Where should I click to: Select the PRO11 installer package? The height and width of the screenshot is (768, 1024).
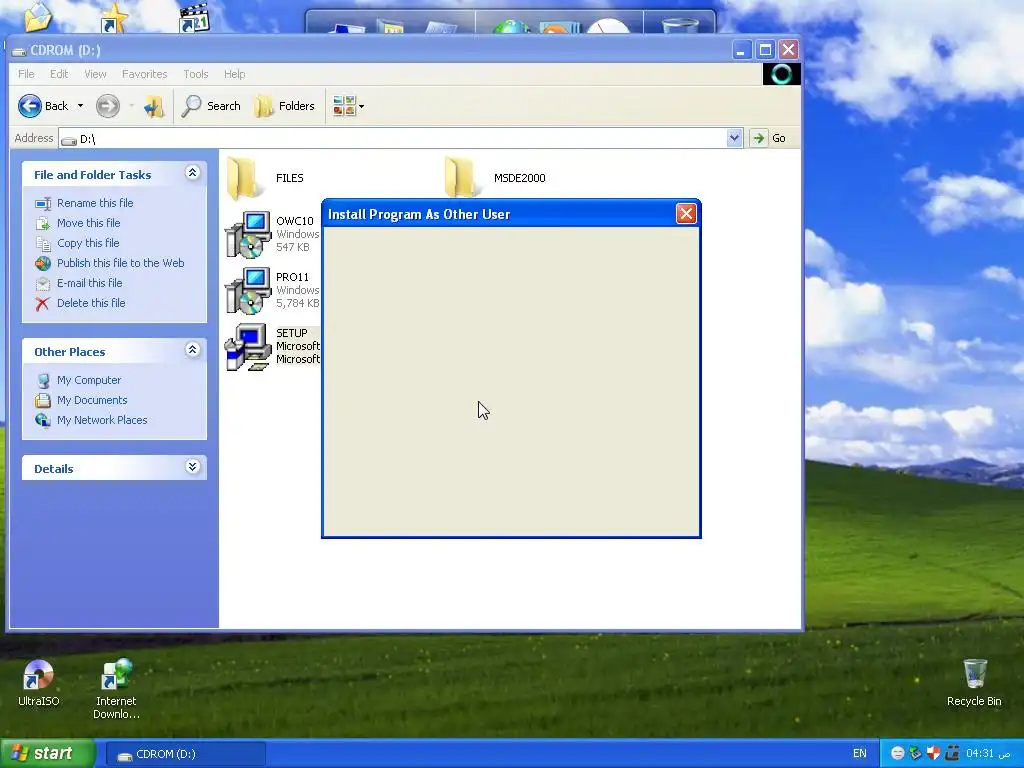pos(272,290)
